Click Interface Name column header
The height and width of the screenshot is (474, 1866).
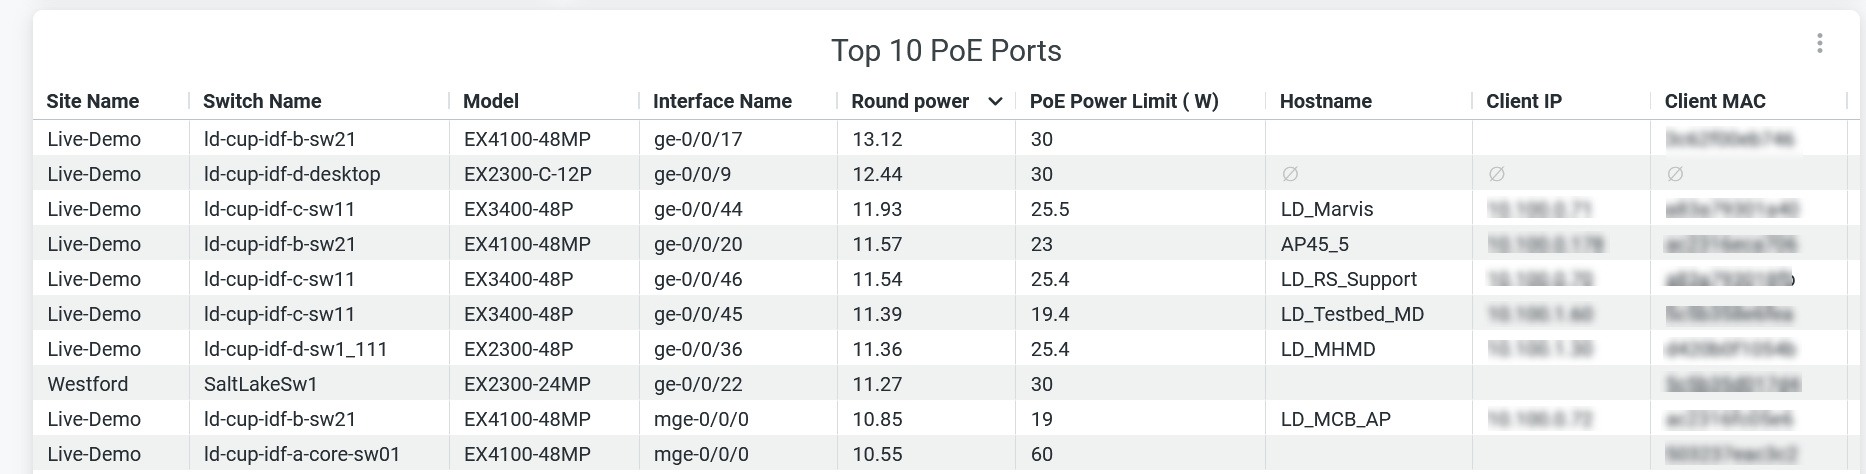[721, 101]
